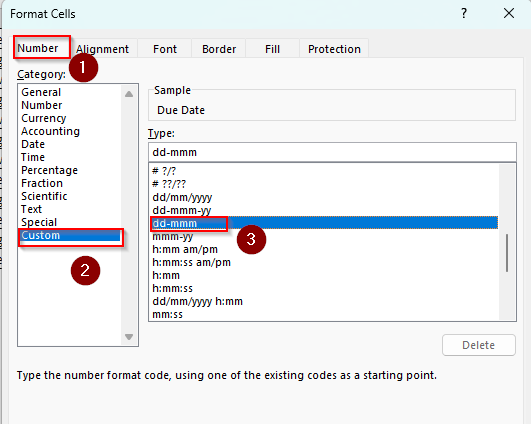Open the Font tab
Screen dimensions: 531x424
coord(165,49)
